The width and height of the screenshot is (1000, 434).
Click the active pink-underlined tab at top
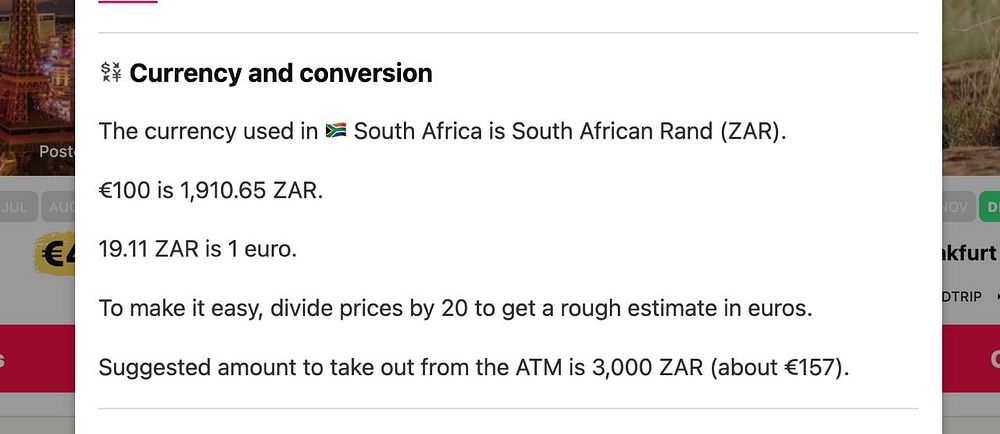128,1
